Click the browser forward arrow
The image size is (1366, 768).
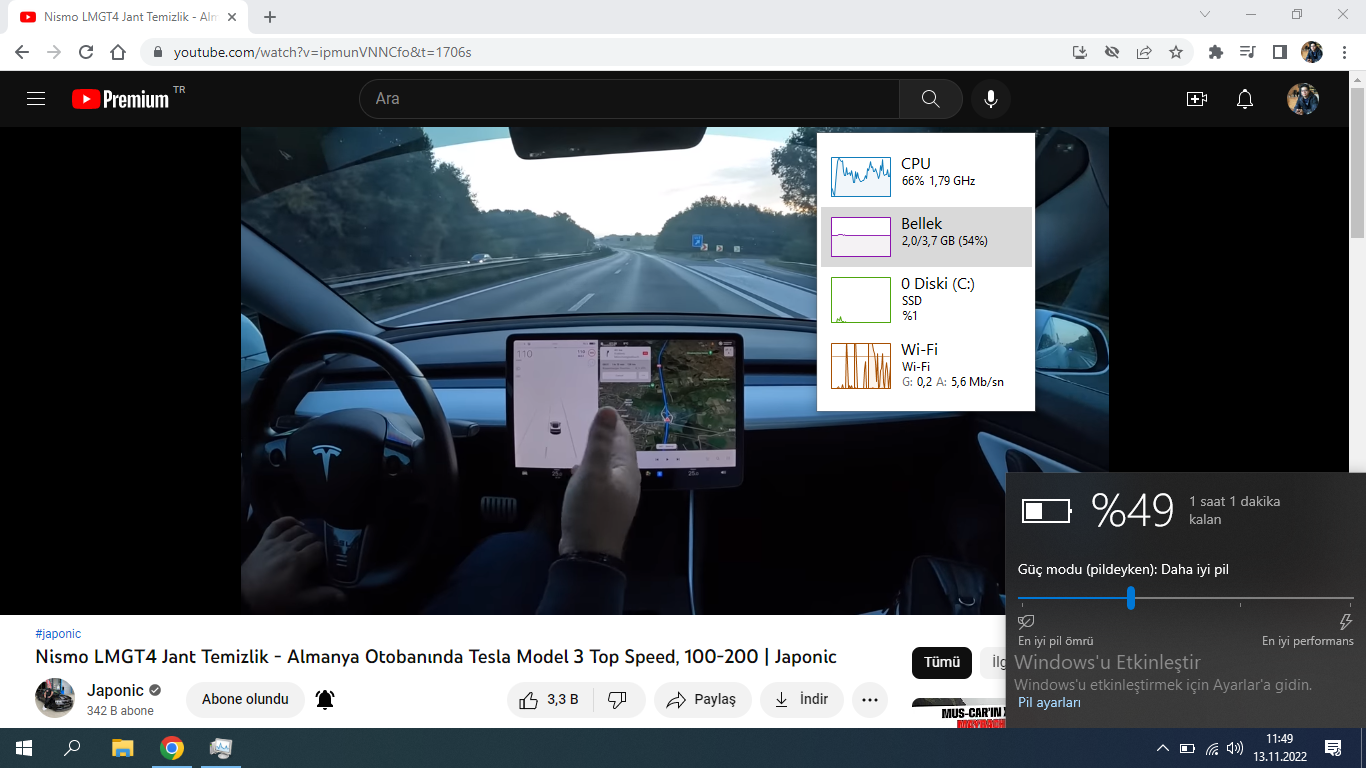point(54,52)
